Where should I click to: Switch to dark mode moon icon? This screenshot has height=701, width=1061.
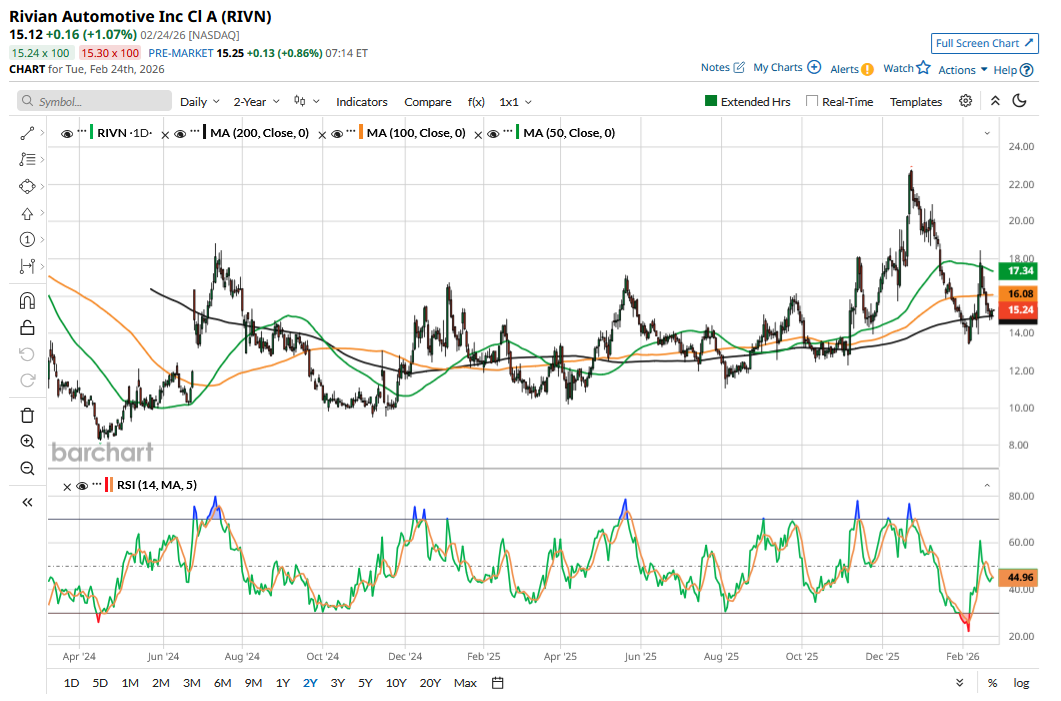(x=1020, y=101)
